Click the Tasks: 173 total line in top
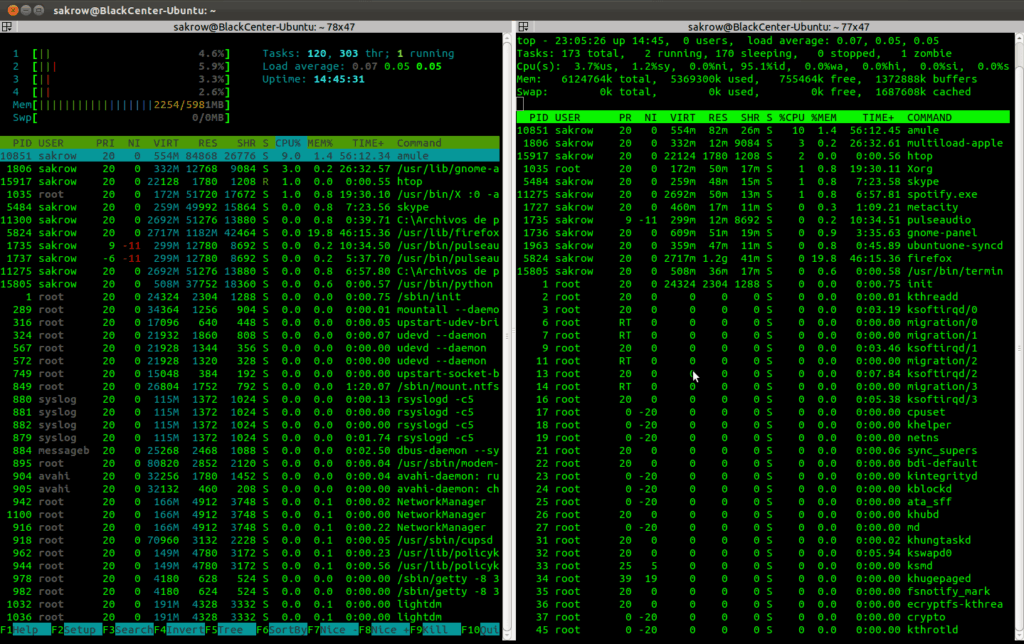This screenshot has width=1024, height=644. point(734,54)
